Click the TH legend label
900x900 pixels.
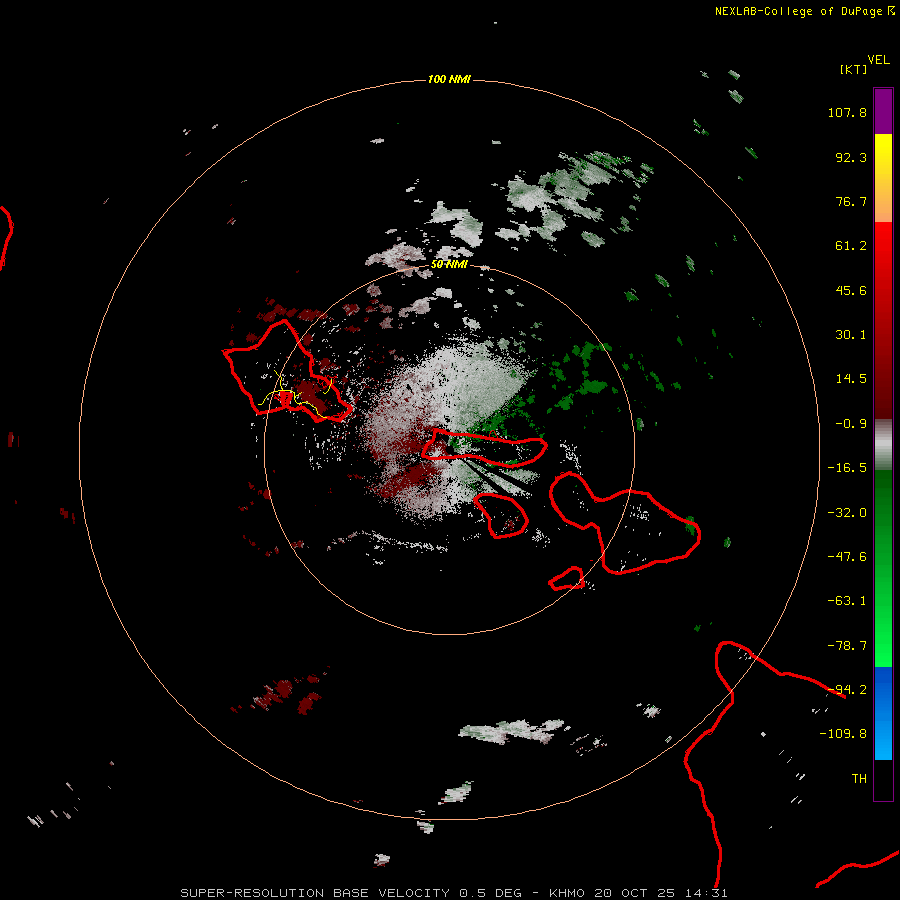point(859,778)
